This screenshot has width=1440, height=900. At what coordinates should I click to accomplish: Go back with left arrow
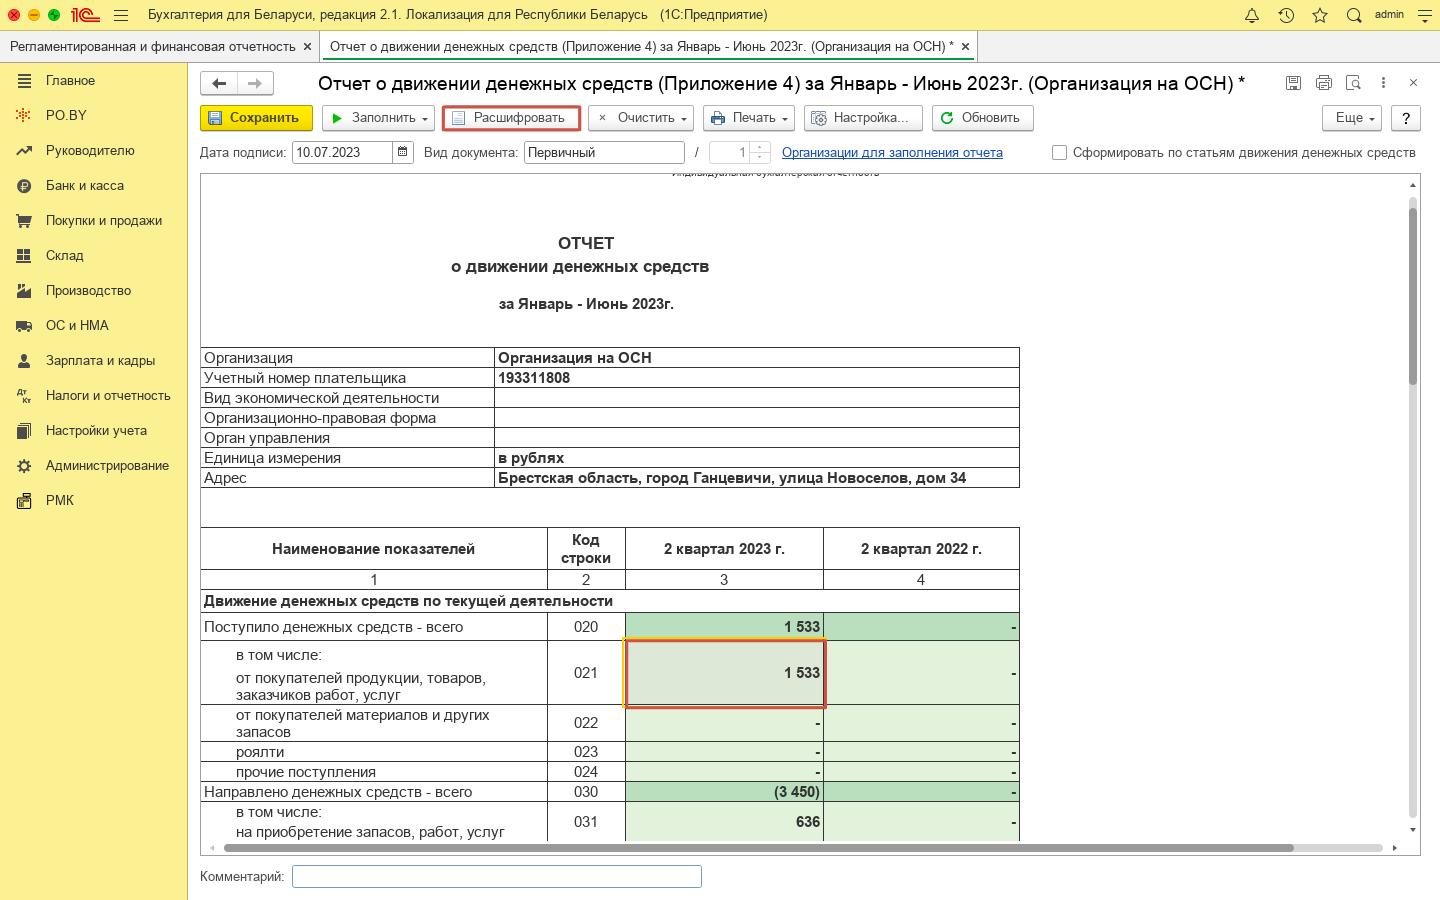click(x=219, y=83)
